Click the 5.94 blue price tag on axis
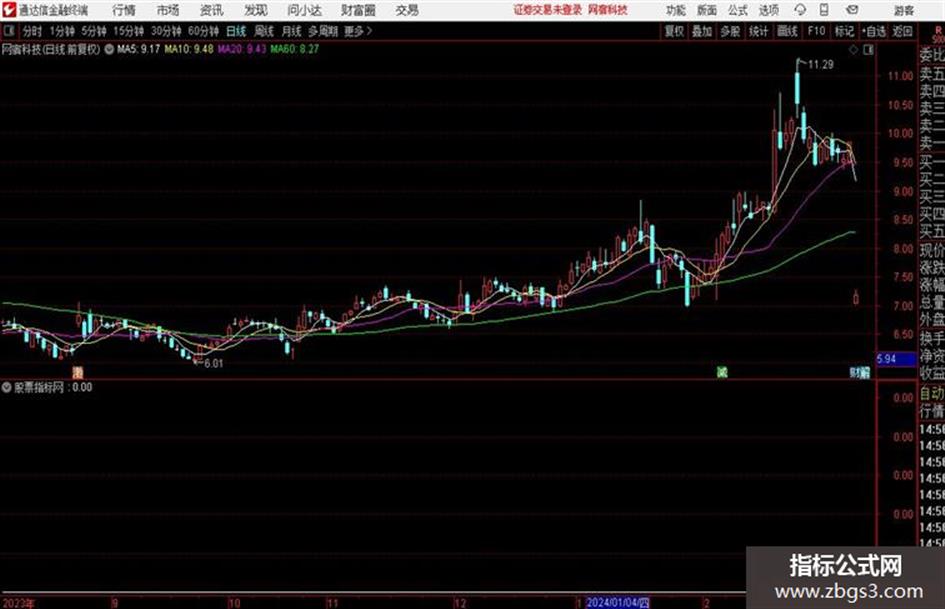 click(x=896, y=359)
